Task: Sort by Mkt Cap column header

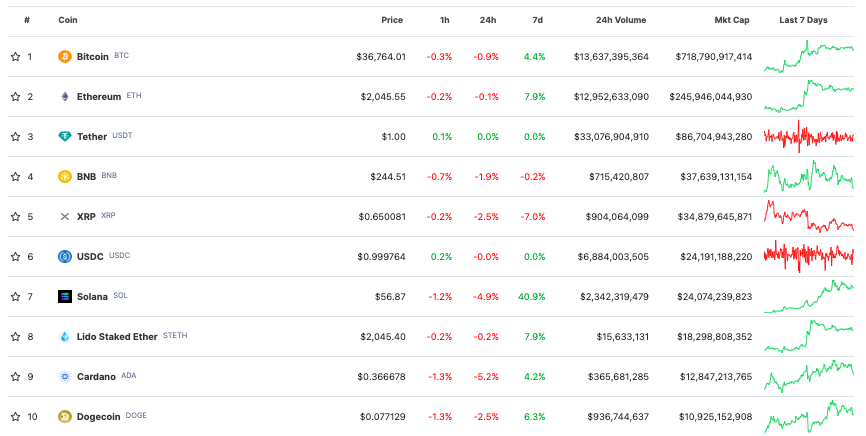Action: (732, 20)
